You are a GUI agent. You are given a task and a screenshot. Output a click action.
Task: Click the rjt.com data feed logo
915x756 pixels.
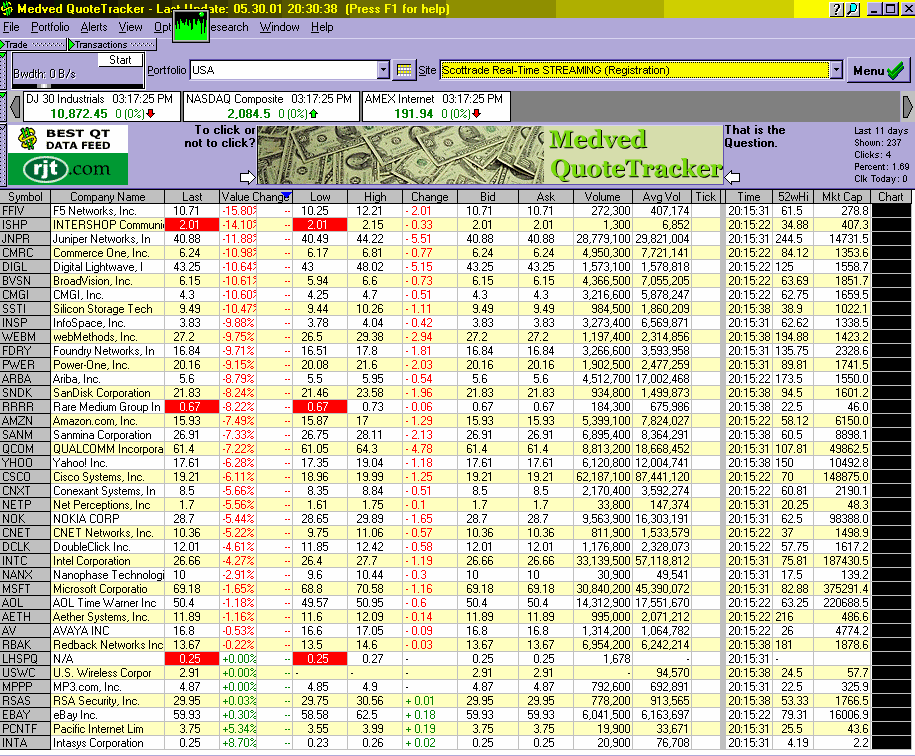[68, 155]
